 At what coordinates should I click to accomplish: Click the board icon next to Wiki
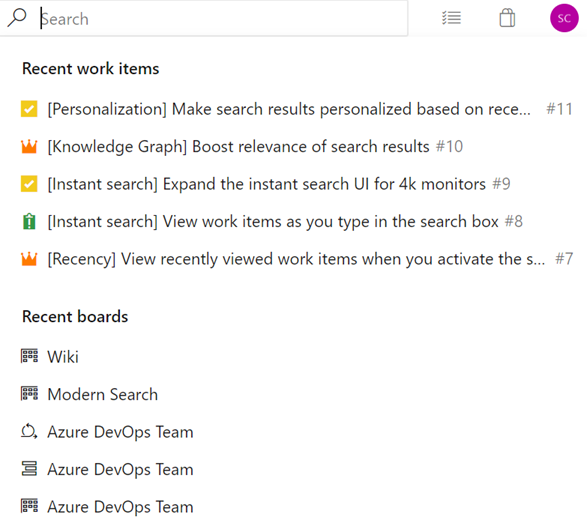(x=29, y=356)
